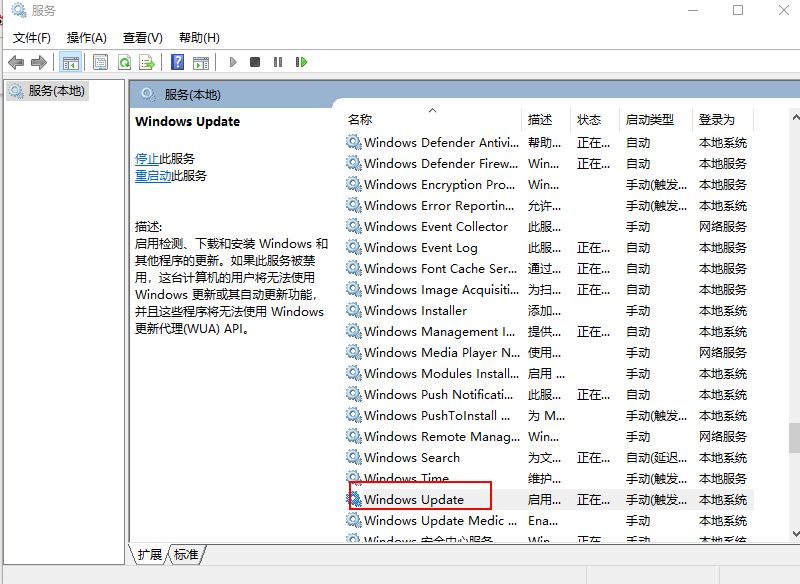Open the 查看(V) menu
Image resolution: width=800 pixels, height=584 pixels.
pyautogui.click(x=143, y=38)
